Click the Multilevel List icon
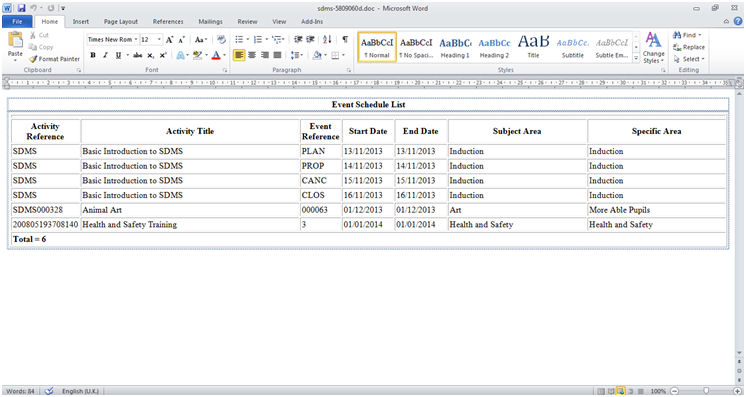This screenshot has height=397, width=746. [276, 40]
